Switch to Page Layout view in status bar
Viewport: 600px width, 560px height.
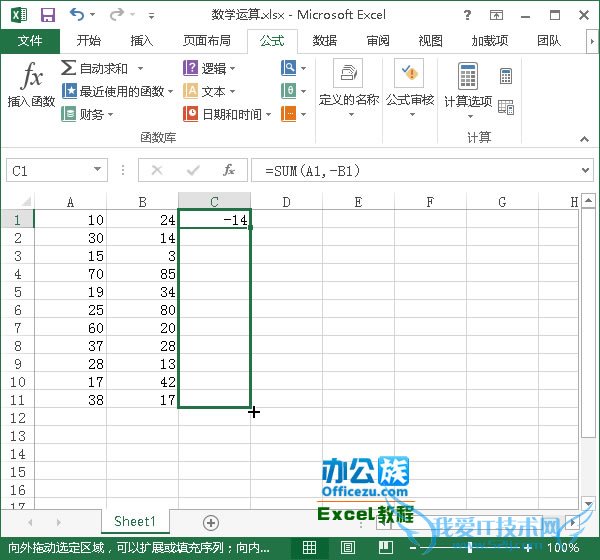click(x=347, y=548)
